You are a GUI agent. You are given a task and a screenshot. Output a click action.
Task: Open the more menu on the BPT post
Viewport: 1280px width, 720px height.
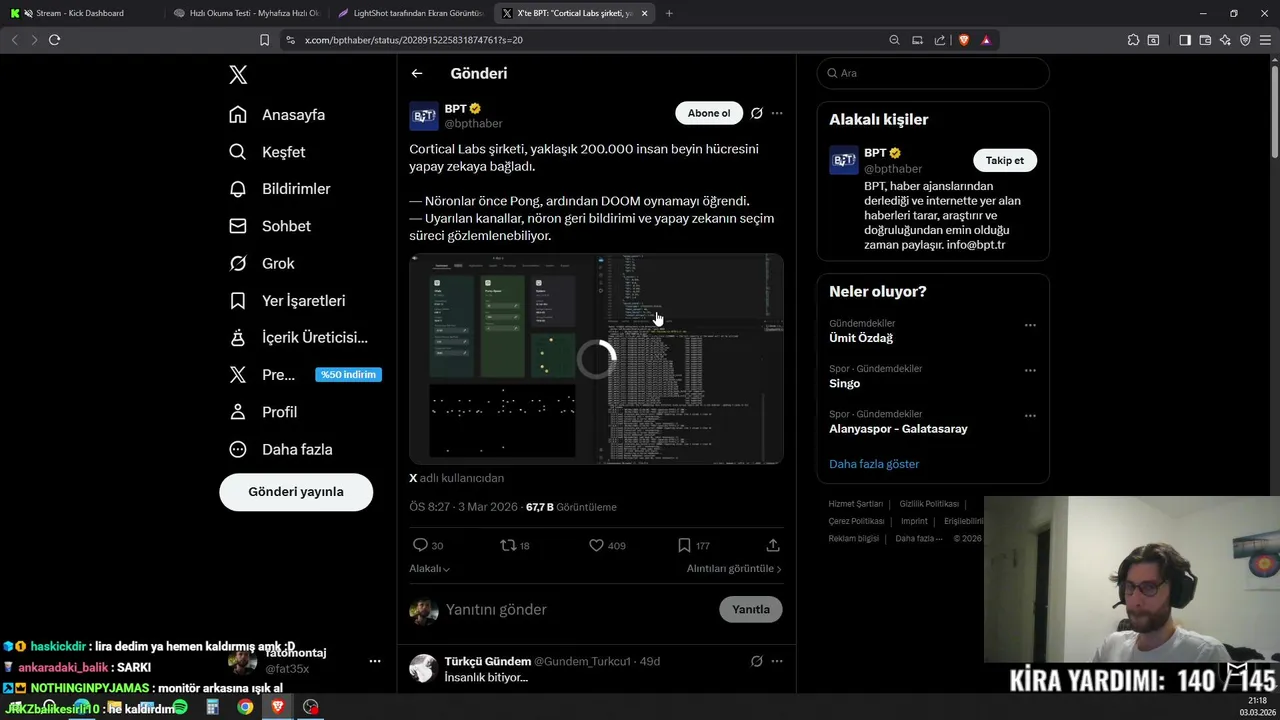point(777,113)
